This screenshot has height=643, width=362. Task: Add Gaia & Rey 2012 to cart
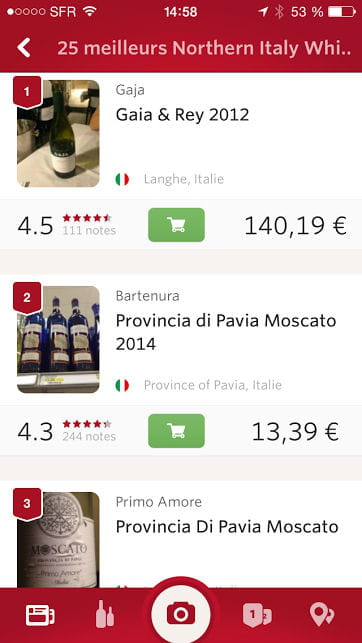click(176, 225)
